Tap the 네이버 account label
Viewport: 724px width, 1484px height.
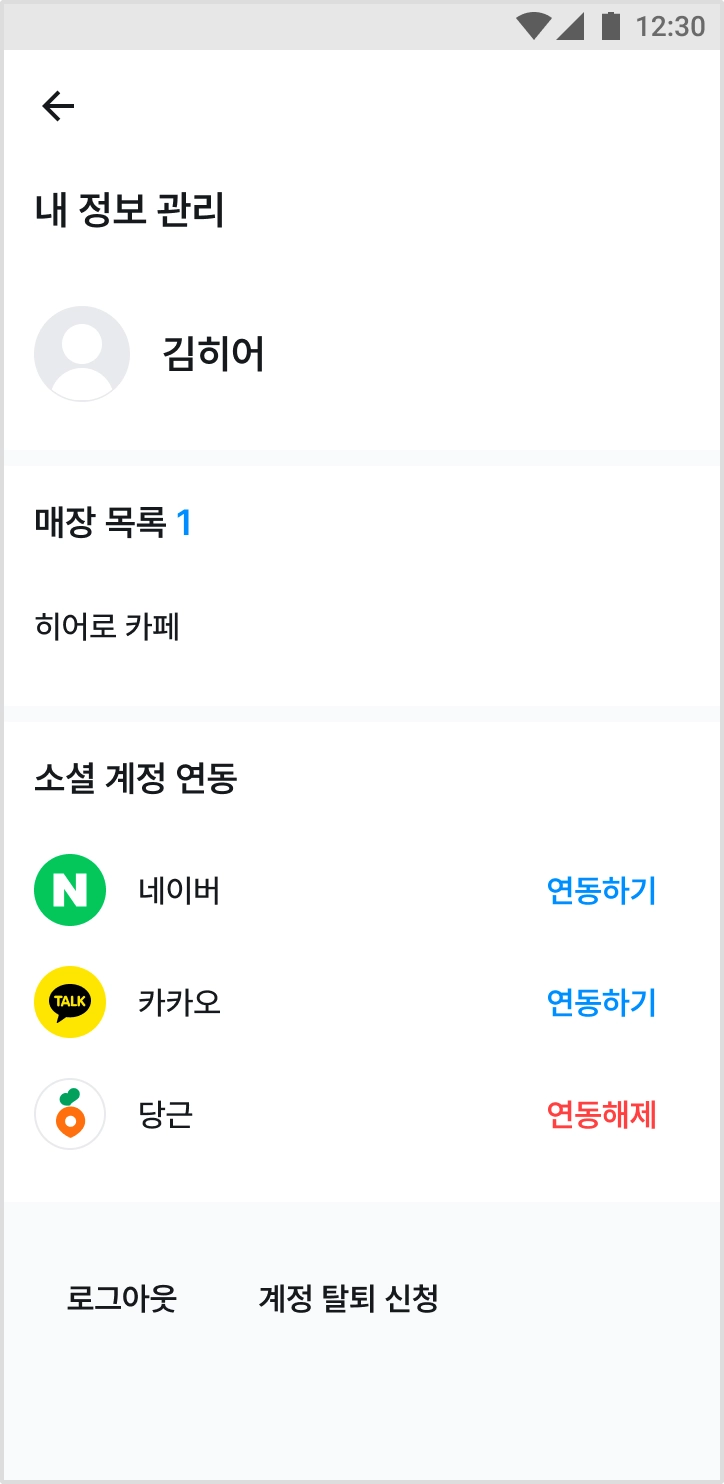180,890
